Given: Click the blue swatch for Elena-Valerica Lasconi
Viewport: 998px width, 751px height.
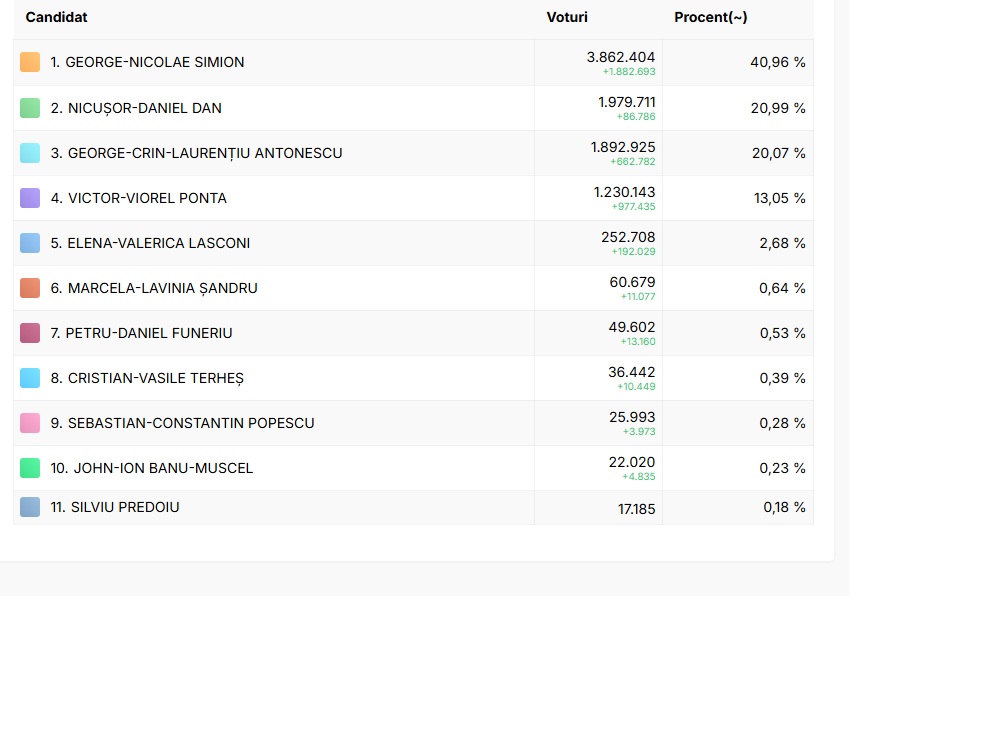Looking at the screenshot, I should click(x=30, y=243).
